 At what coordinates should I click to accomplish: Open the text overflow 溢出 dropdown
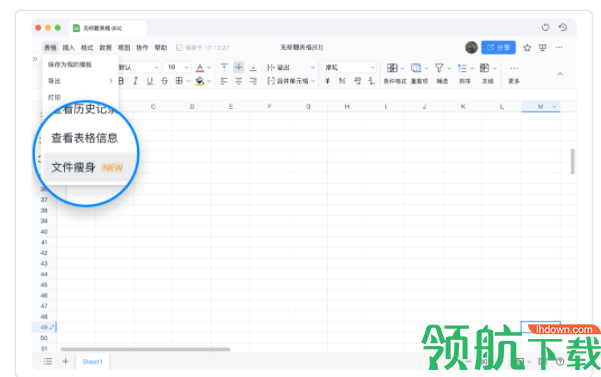[x=291, y=67]
